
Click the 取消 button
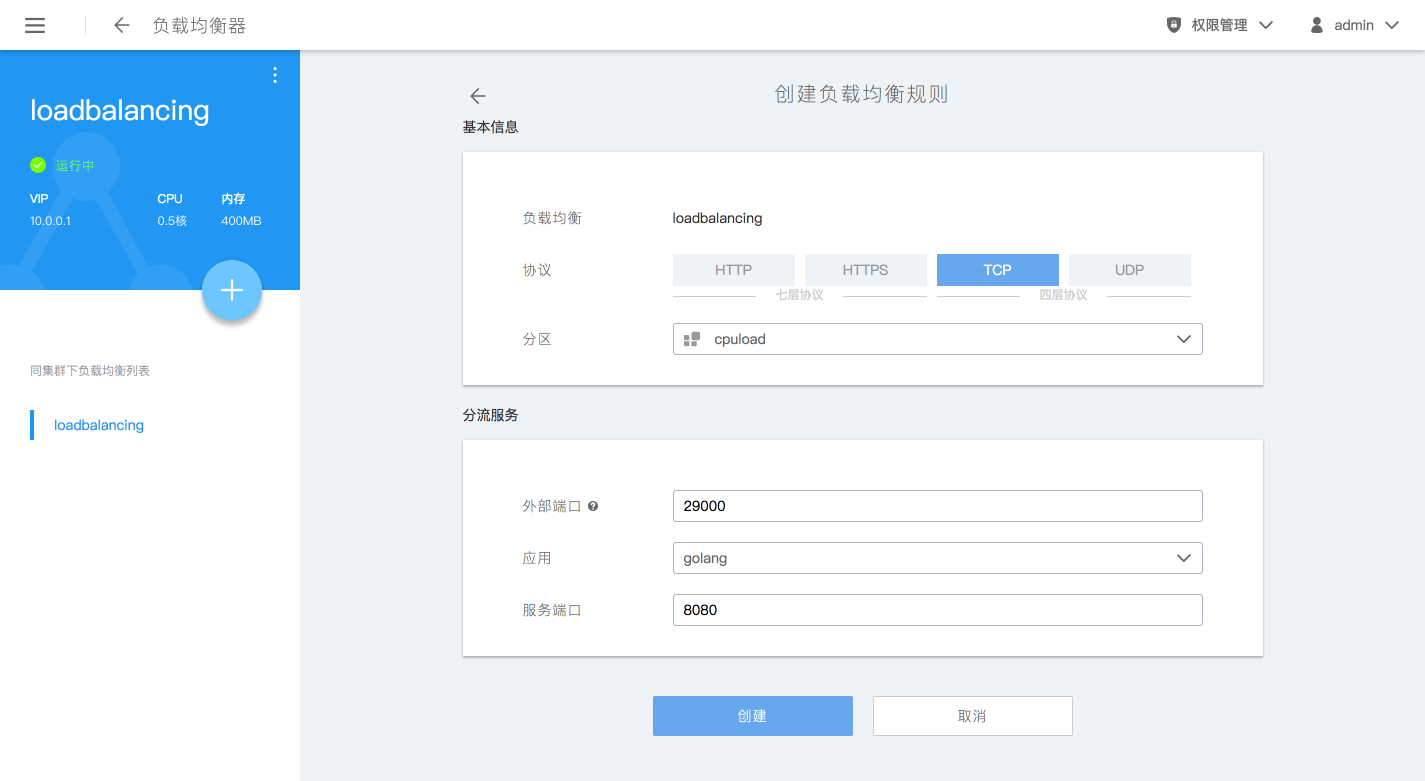pos(972,716)
